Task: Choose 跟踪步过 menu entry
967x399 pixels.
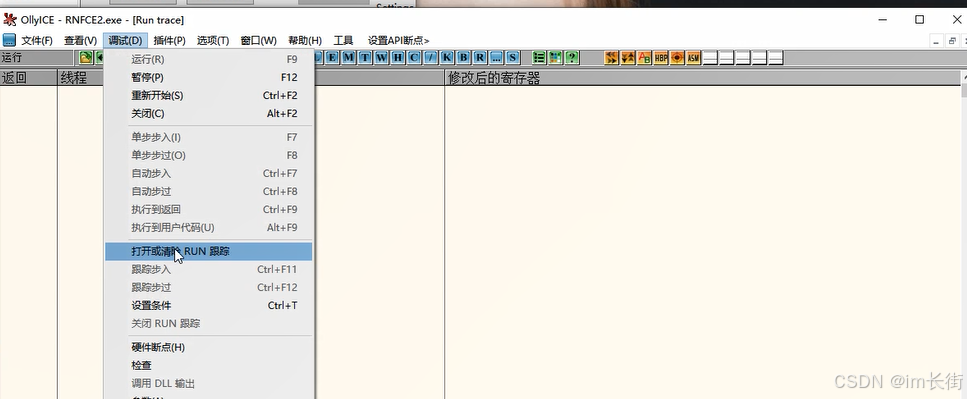Action: click(208, 287)
